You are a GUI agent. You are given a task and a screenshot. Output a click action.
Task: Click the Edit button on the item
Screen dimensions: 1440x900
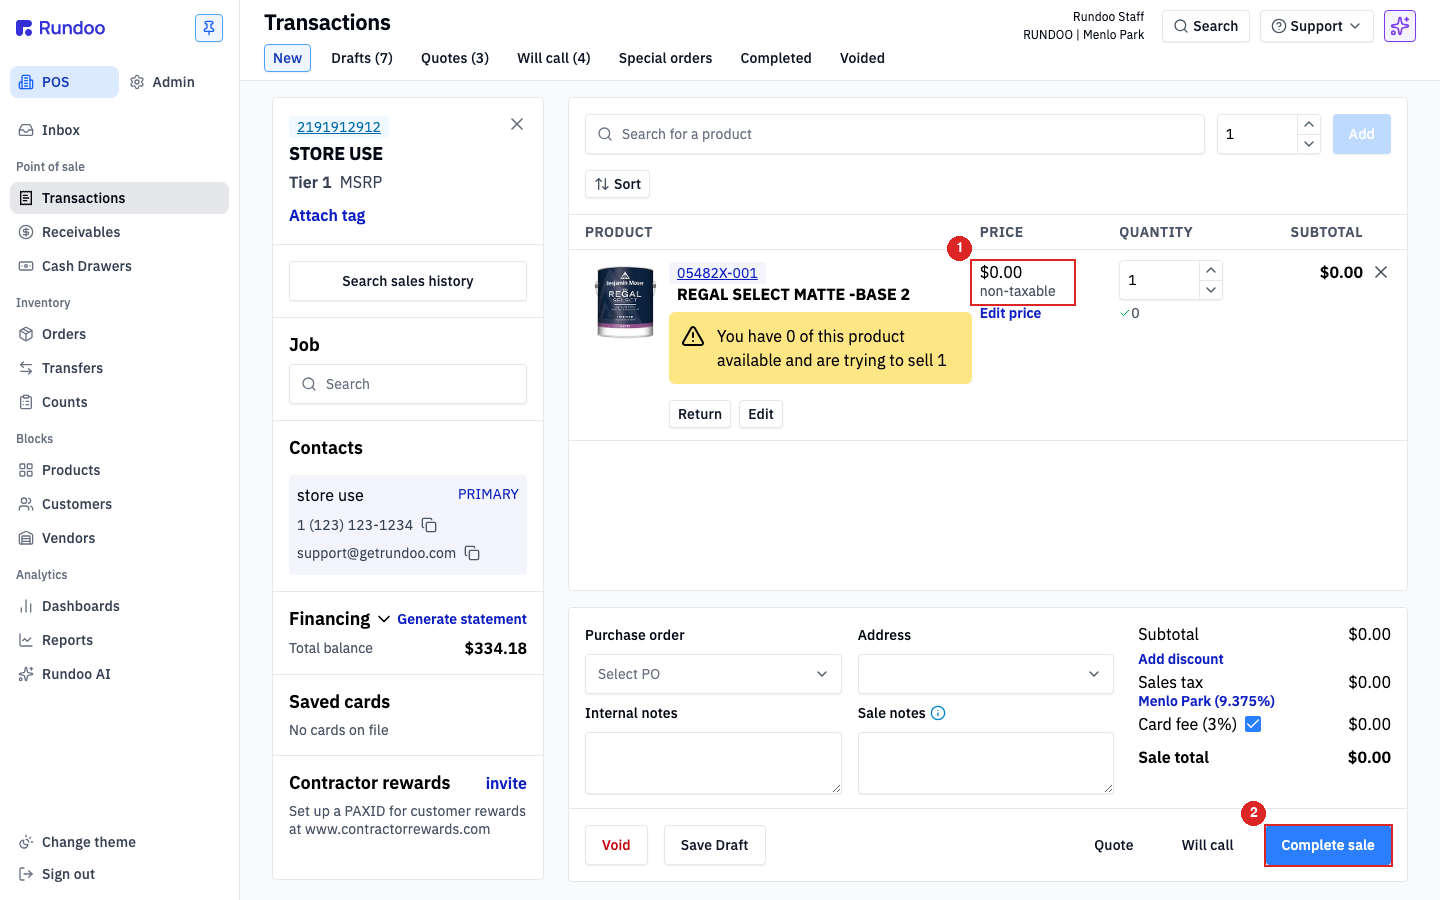coord(761,414)
